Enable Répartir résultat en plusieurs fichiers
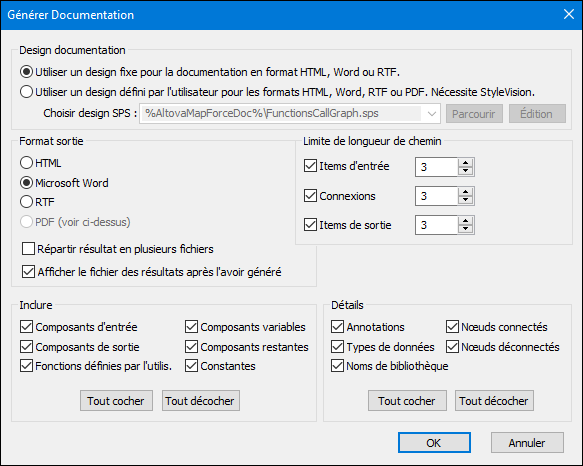Image resolution: width=583 pixels, height=466 pixels. pos(28,249)
